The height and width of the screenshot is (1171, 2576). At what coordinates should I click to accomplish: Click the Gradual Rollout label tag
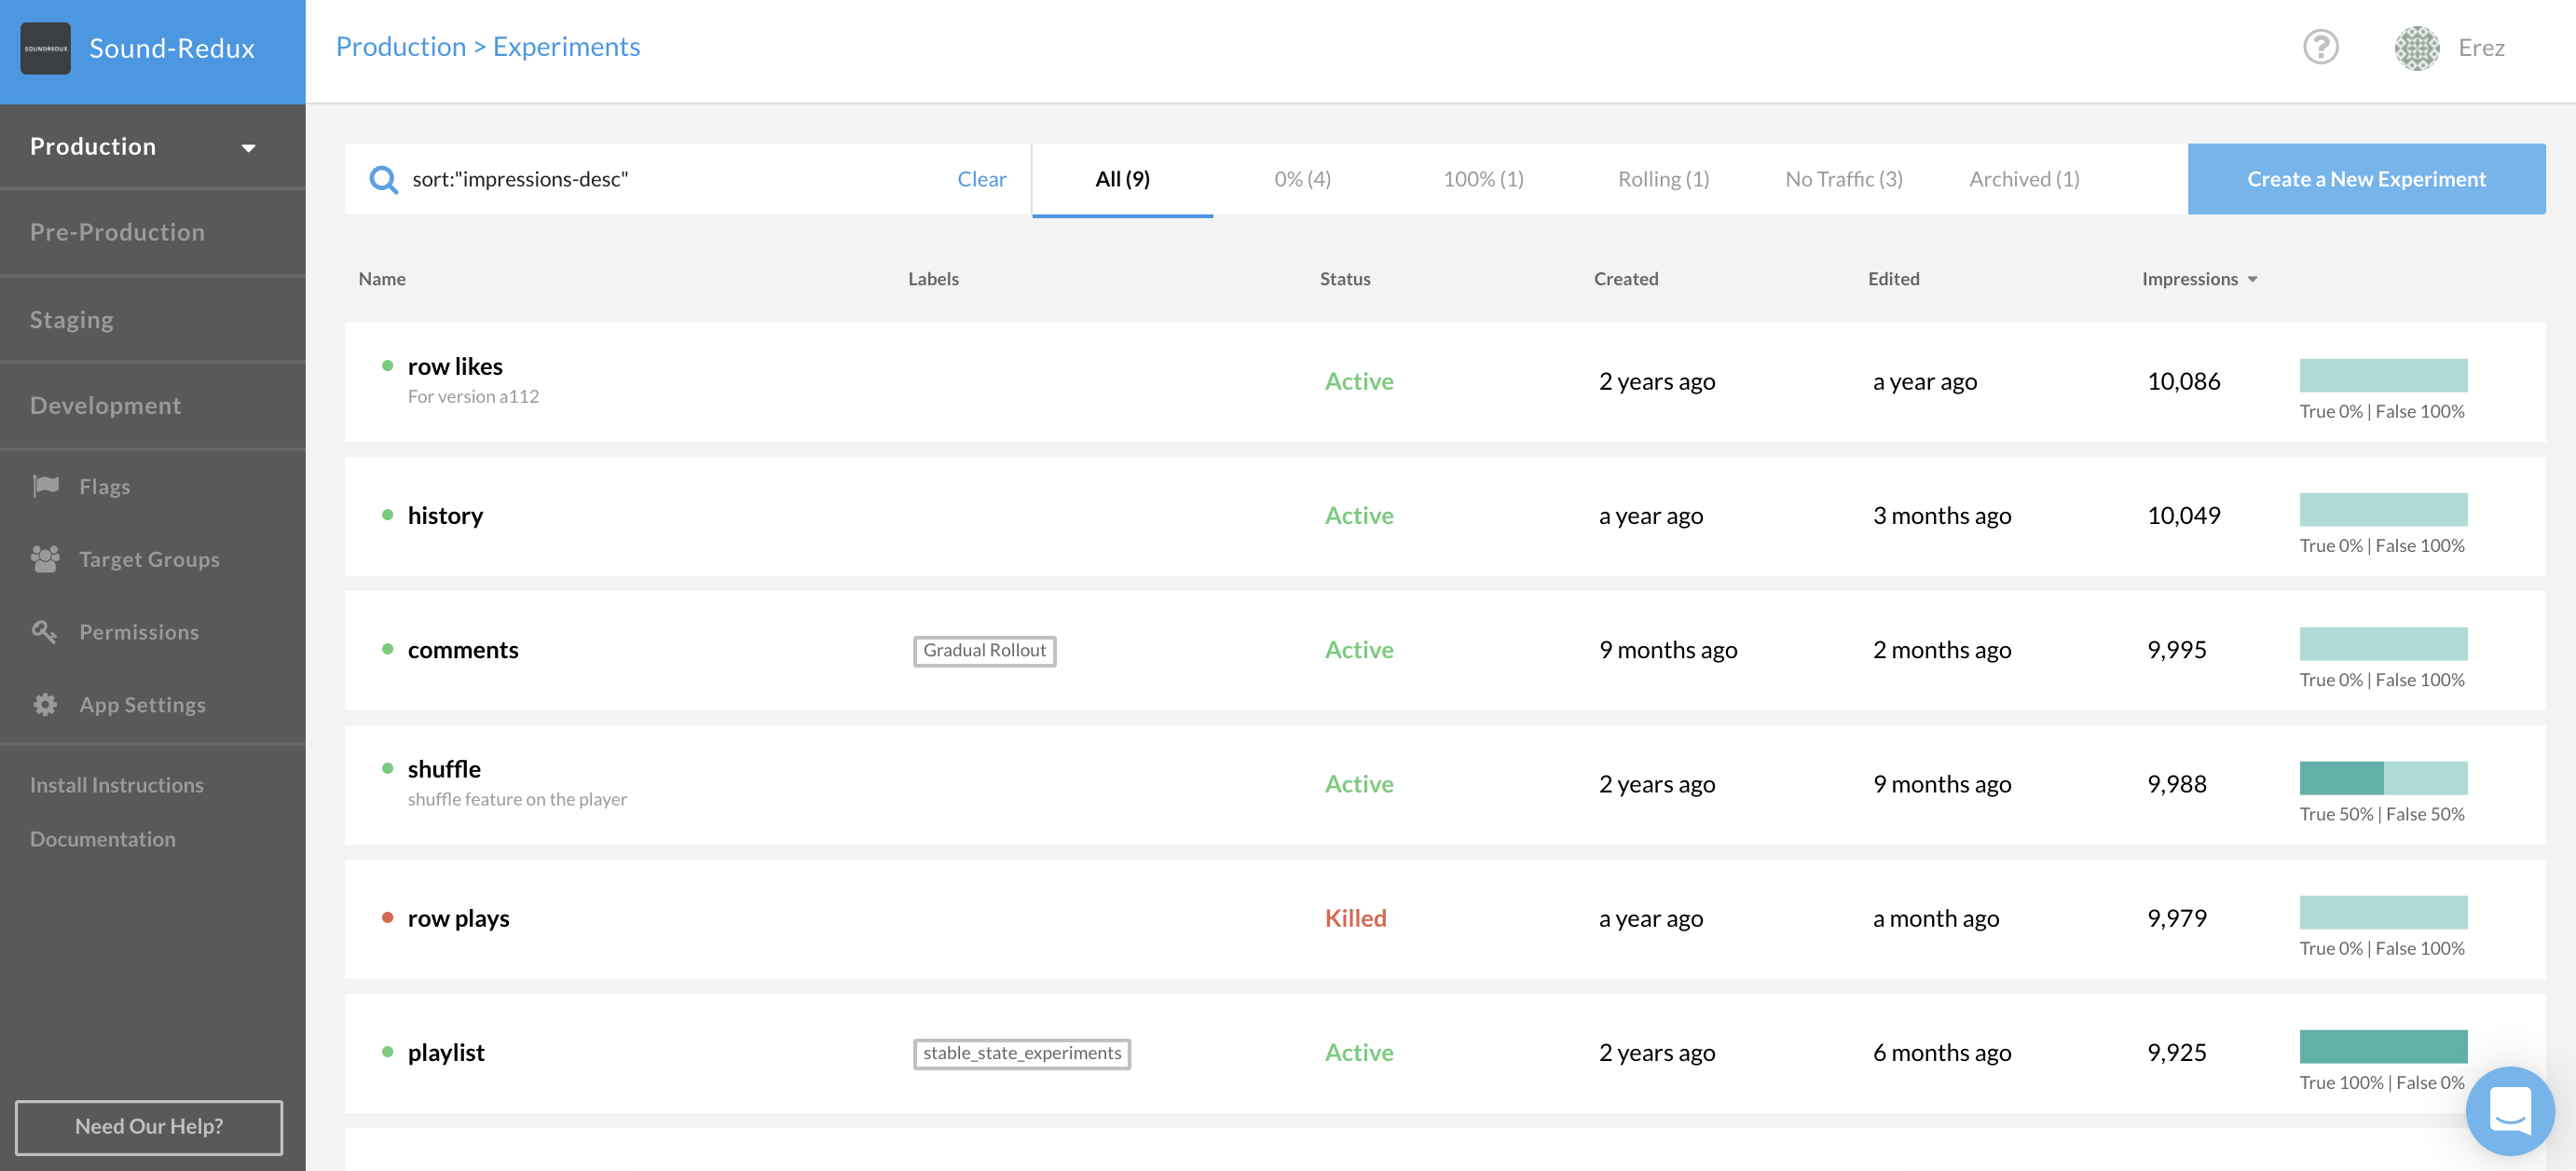pos(984,650)
